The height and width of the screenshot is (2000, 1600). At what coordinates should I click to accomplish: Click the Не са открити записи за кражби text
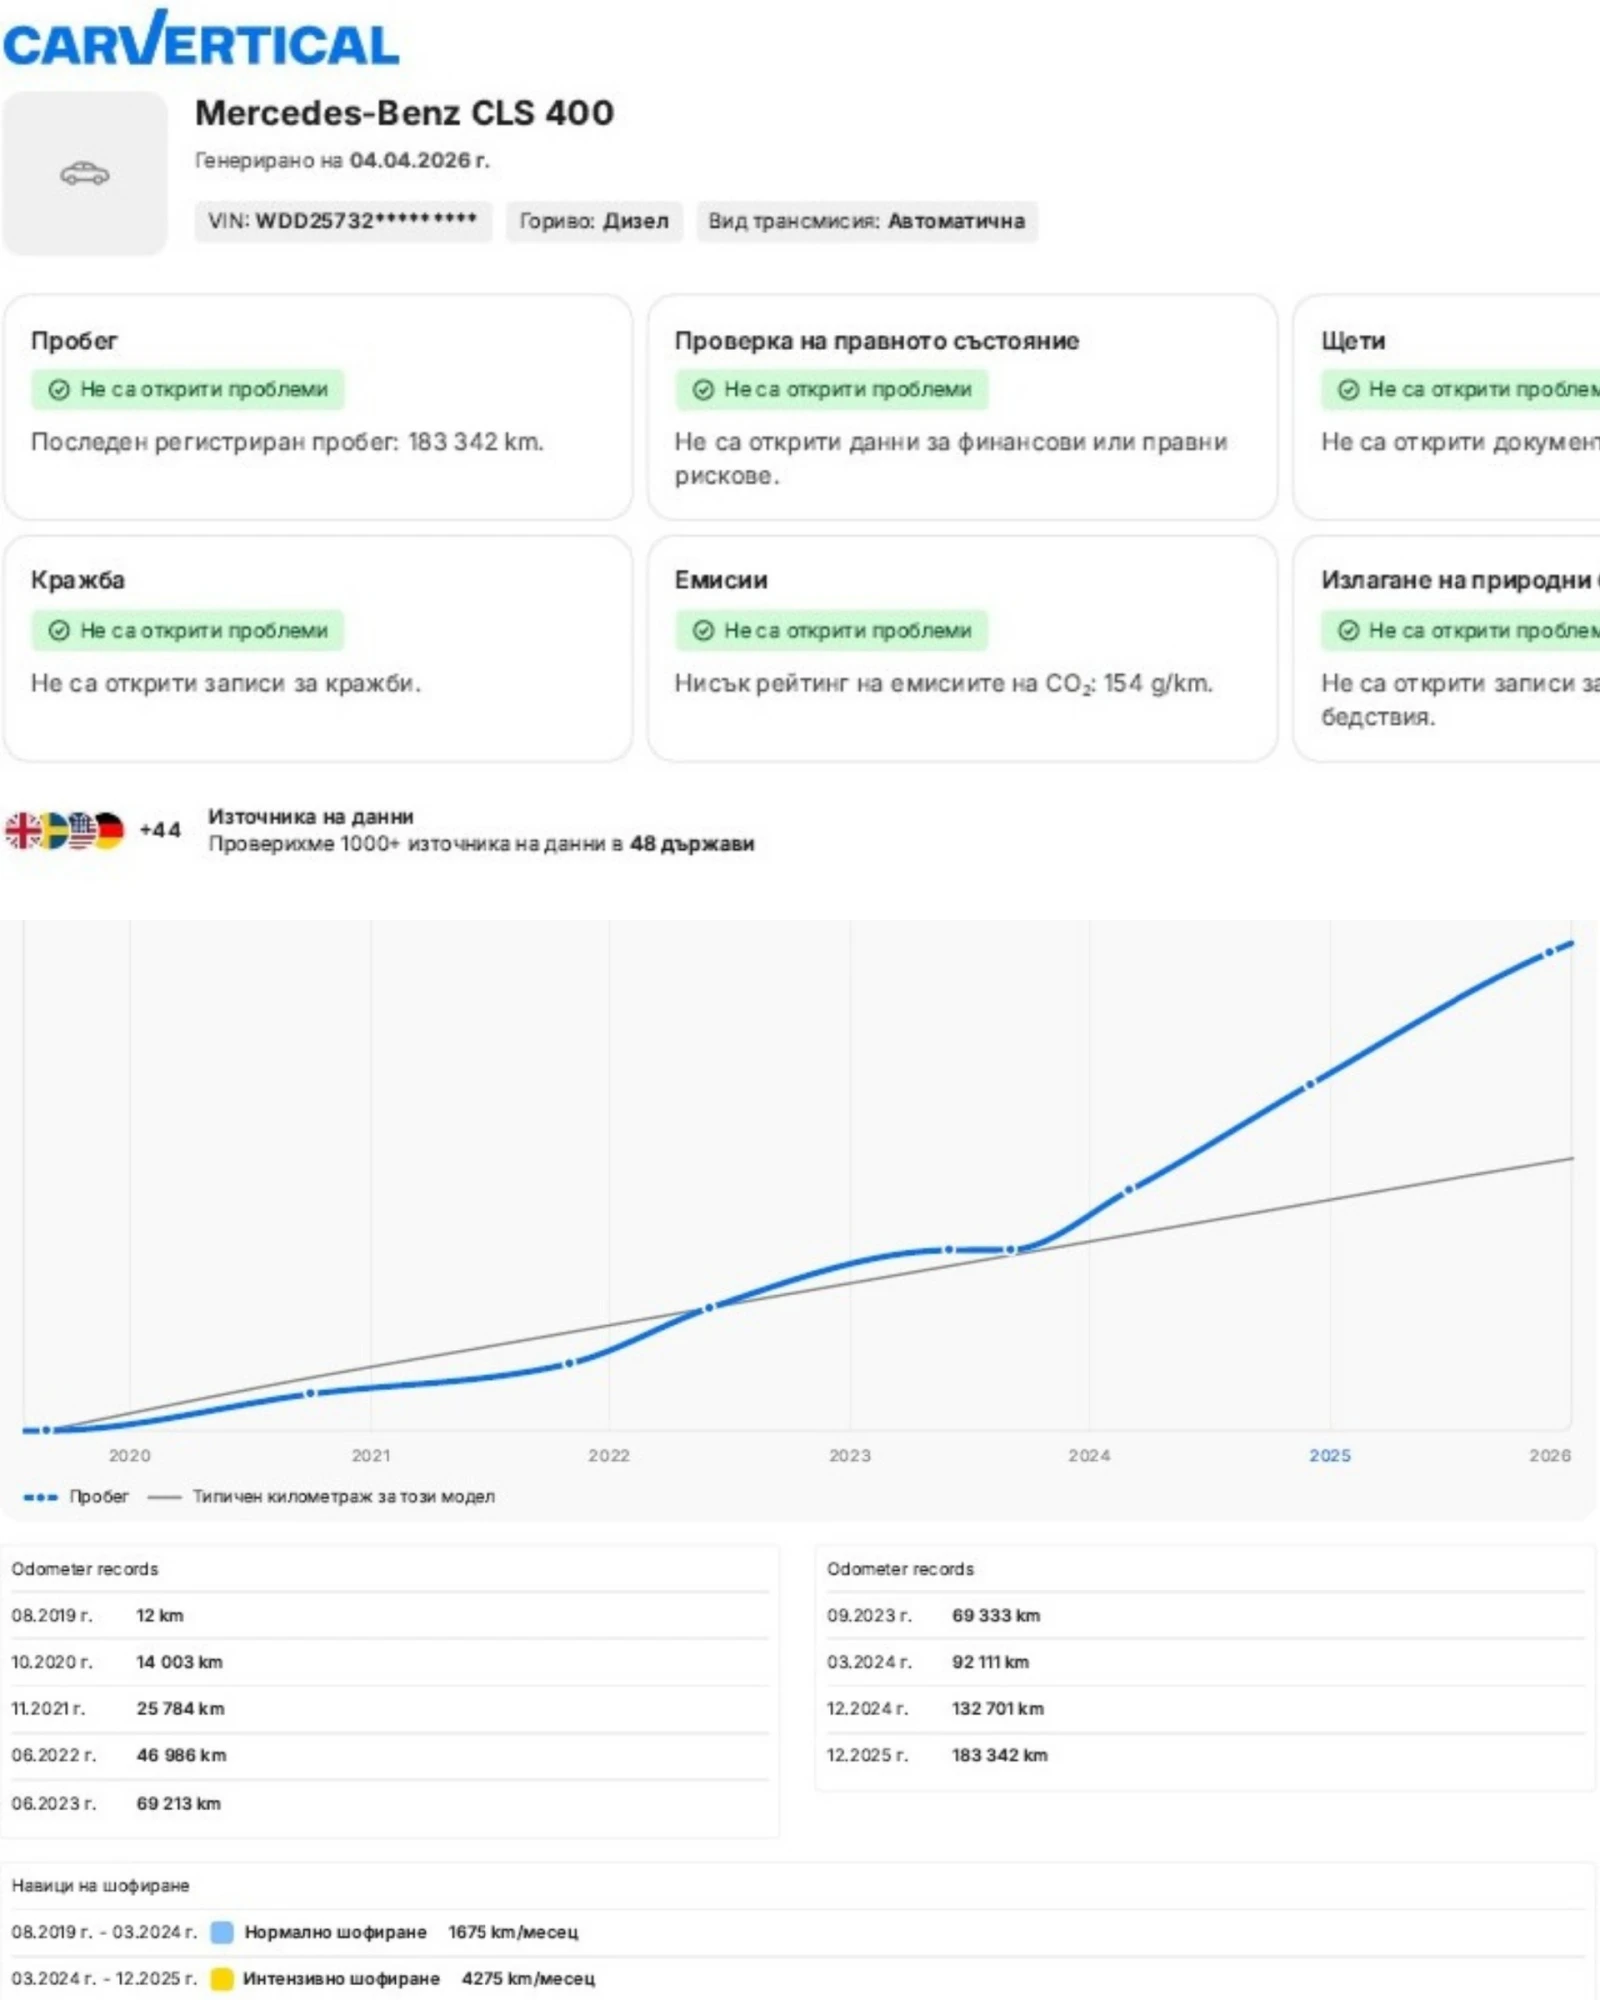tap(226, 684)
